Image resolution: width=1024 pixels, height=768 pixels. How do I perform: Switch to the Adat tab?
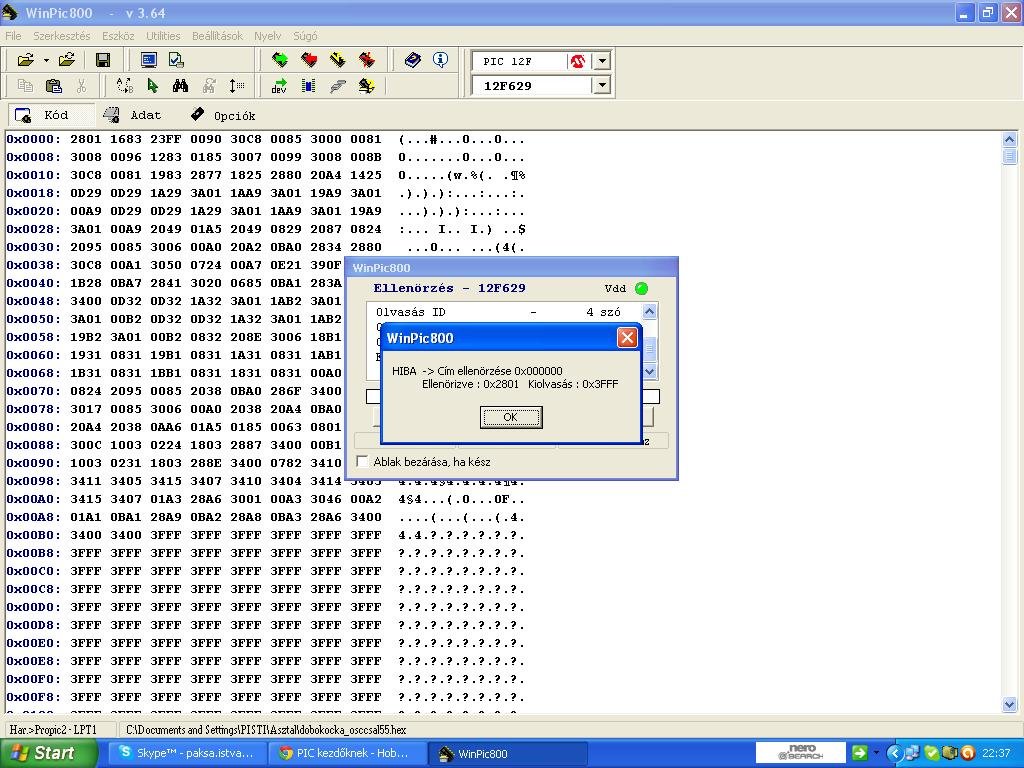[135, 115]
